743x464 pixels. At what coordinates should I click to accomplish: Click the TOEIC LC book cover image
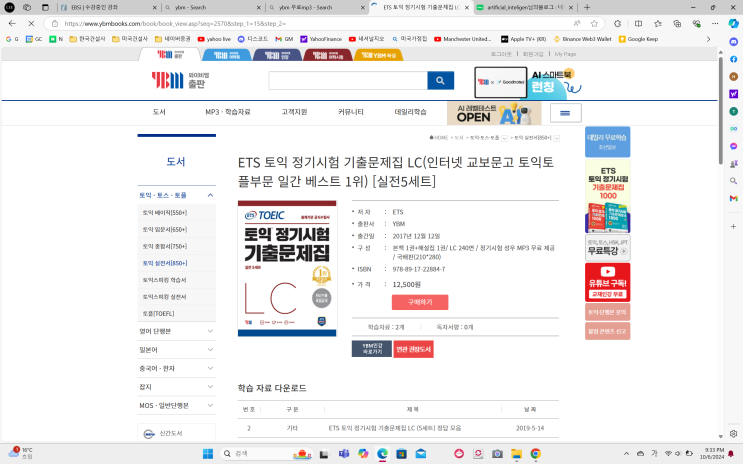pos(287,268)
